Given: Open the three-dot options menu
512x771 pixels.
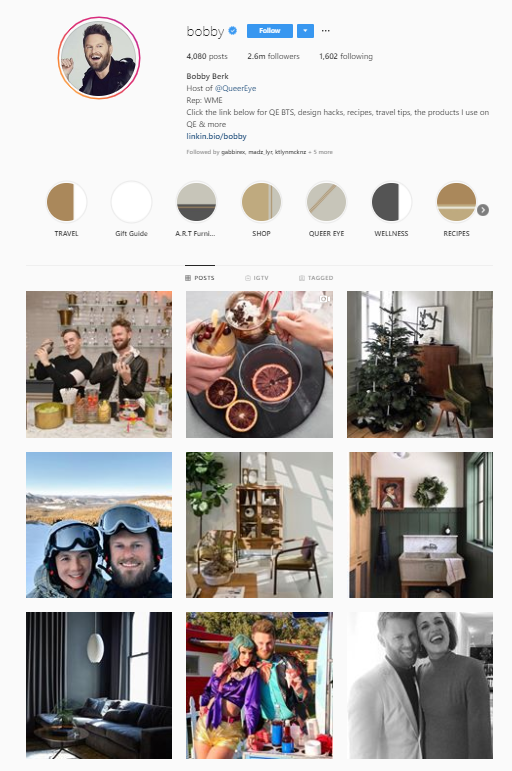Looking at the screenshot, I should pyautogui.click(x=326, y=30).
